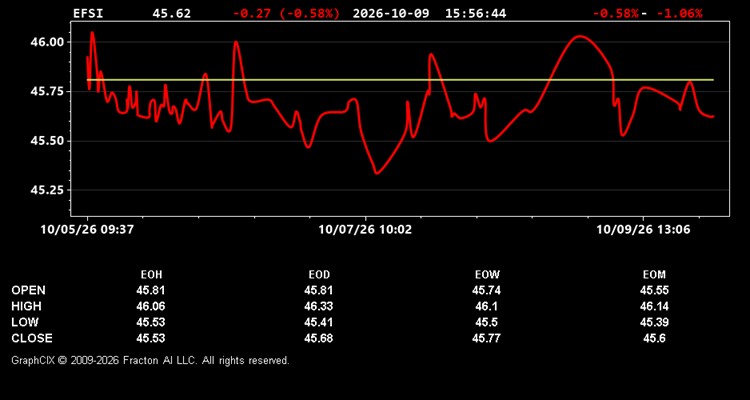
Task: Select the EOH column header
Action: 151,275
